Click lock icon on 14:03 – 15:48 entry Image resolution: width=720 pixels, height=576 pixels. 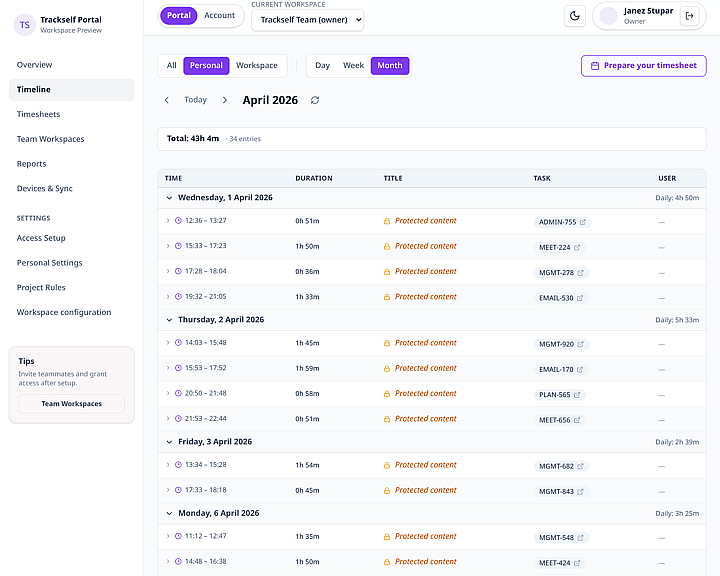pyautogui.click(x=387, y=343)
